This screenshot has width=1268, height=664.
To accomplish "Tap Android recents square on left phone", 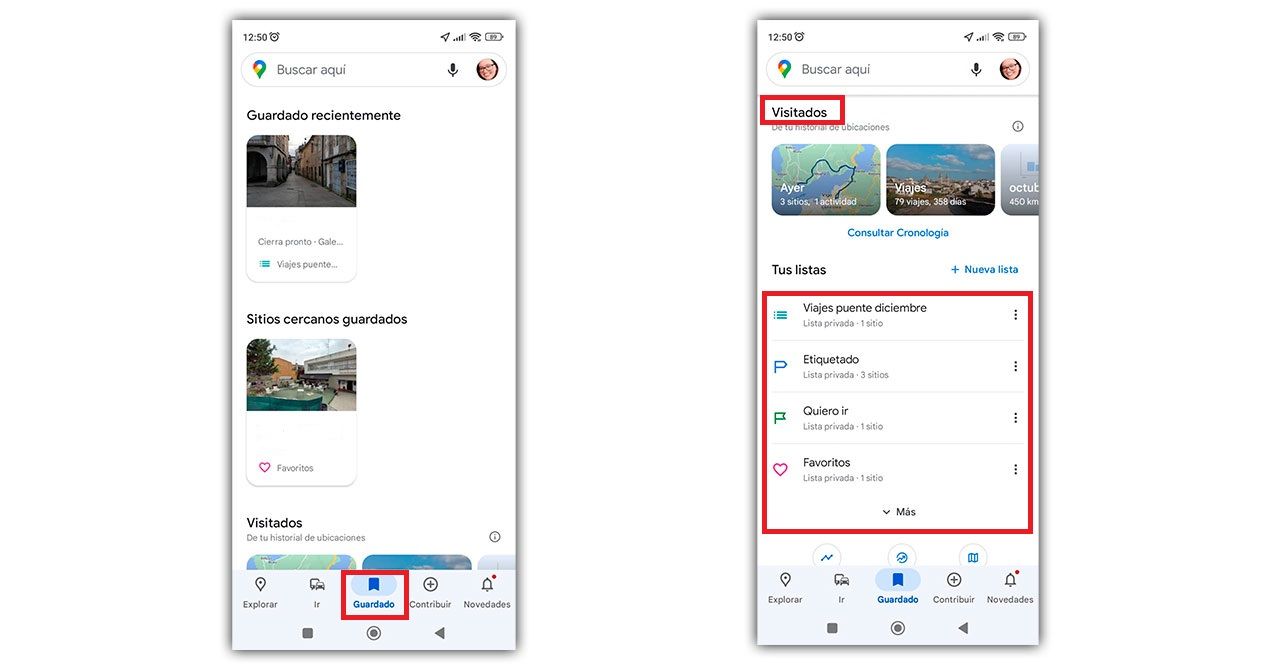I will 308,633.
